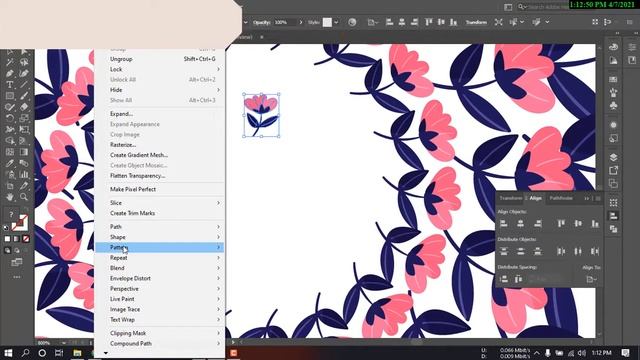Choose Create Trim Marks
This screenshot has width=640, height=360.
[160, 213]
